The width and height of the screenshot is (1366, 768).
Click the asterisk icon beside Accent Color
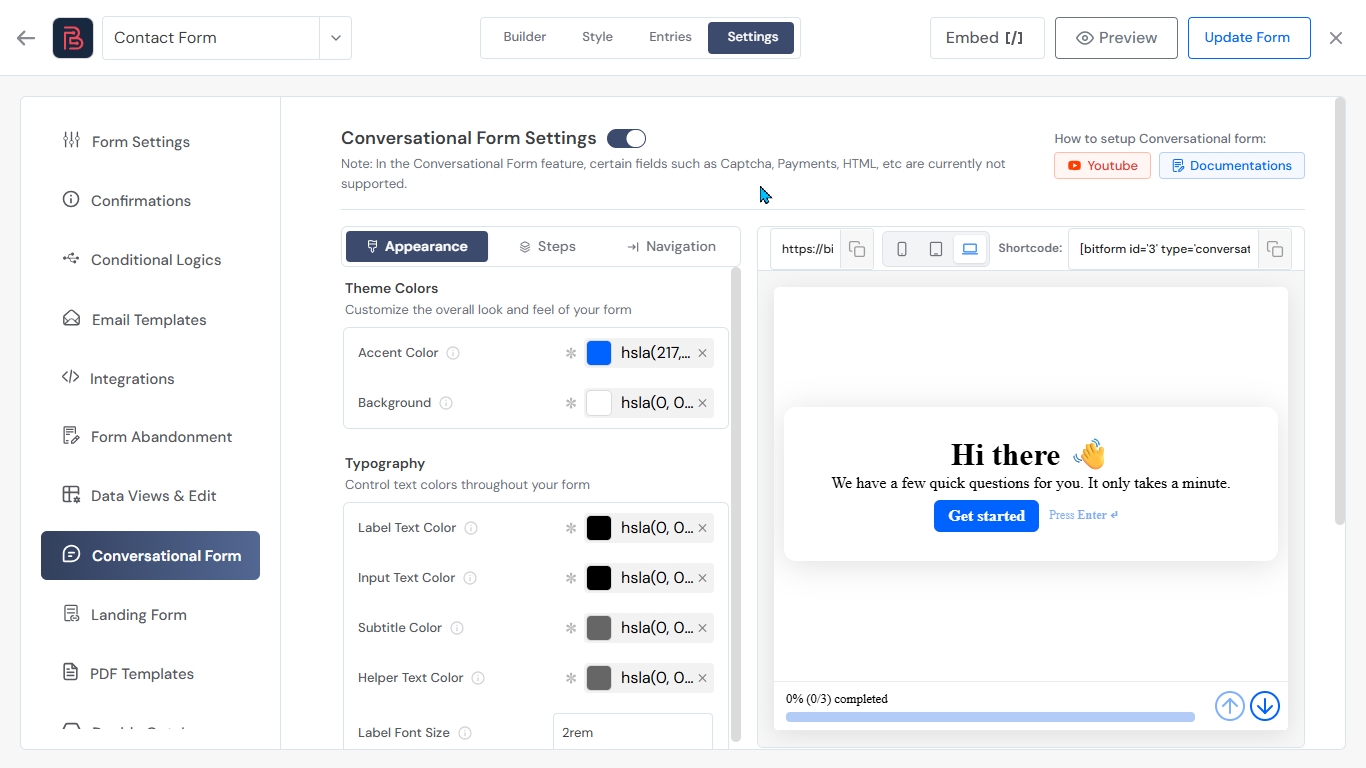(571, 353)
